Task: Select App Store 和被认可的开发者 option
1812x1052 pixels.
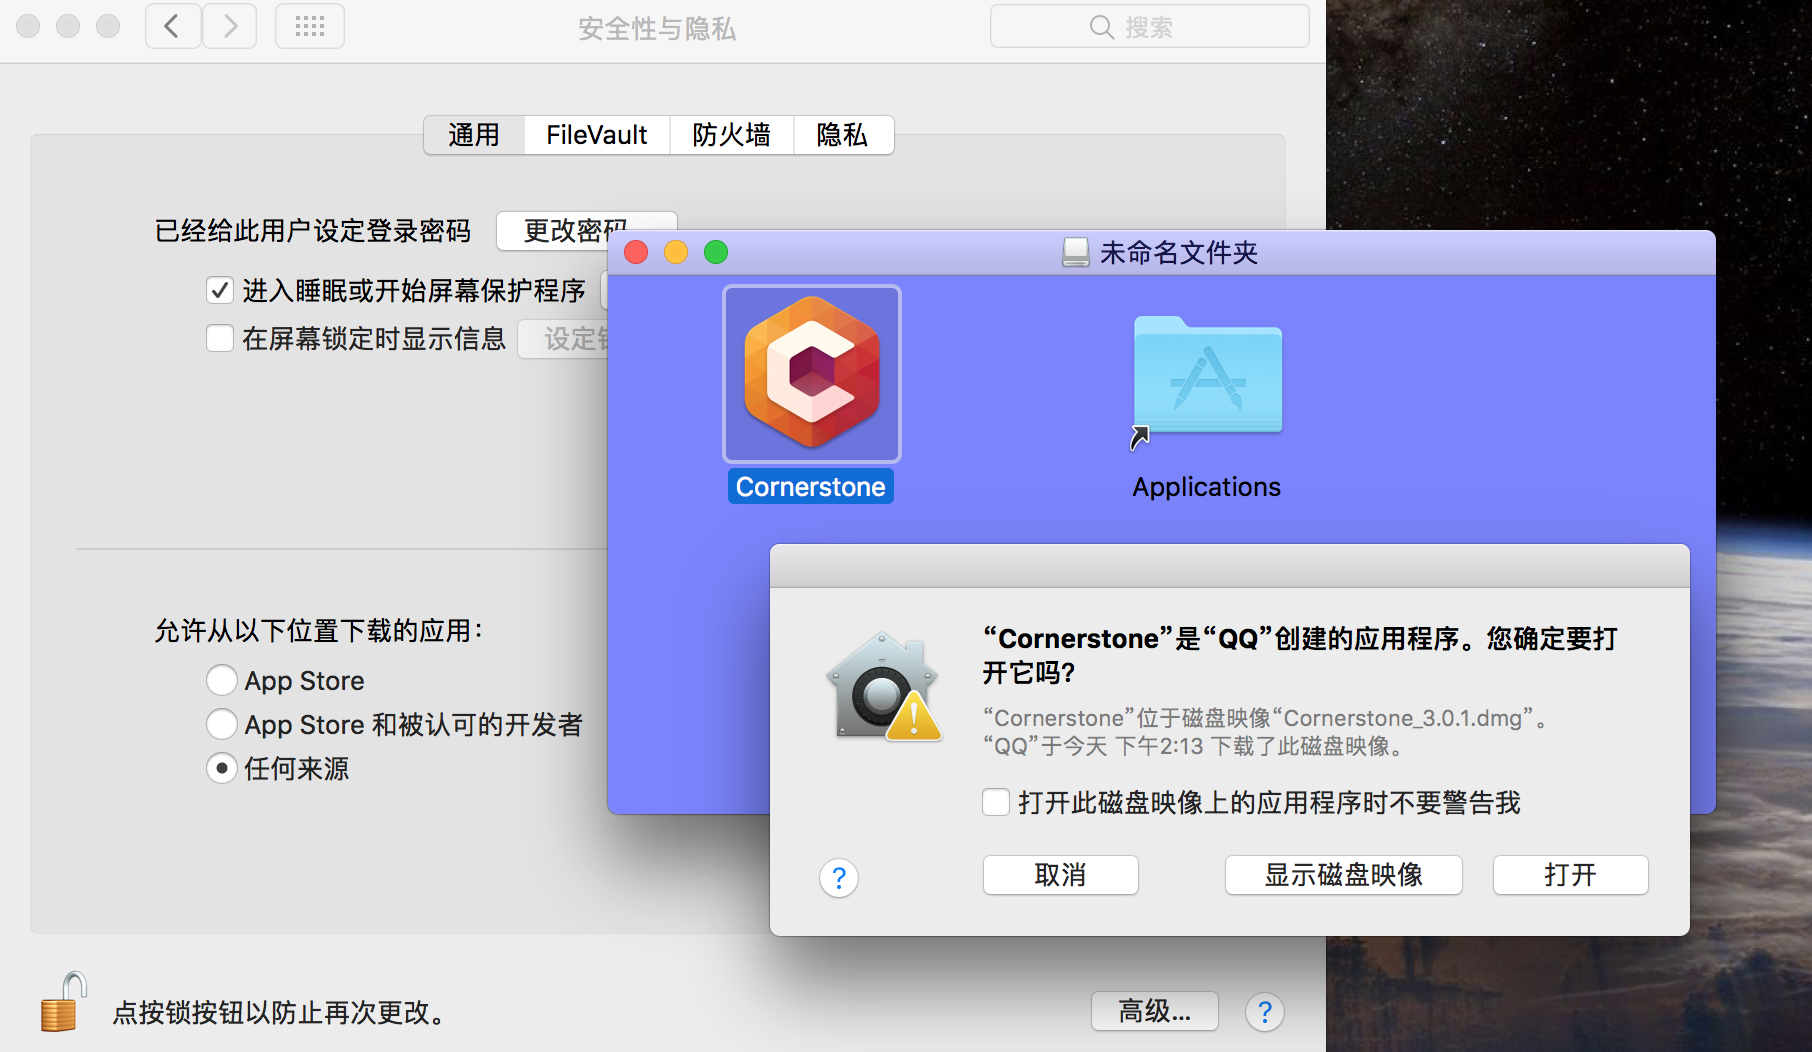Action: pyautogui.click(x=221, y=724)
